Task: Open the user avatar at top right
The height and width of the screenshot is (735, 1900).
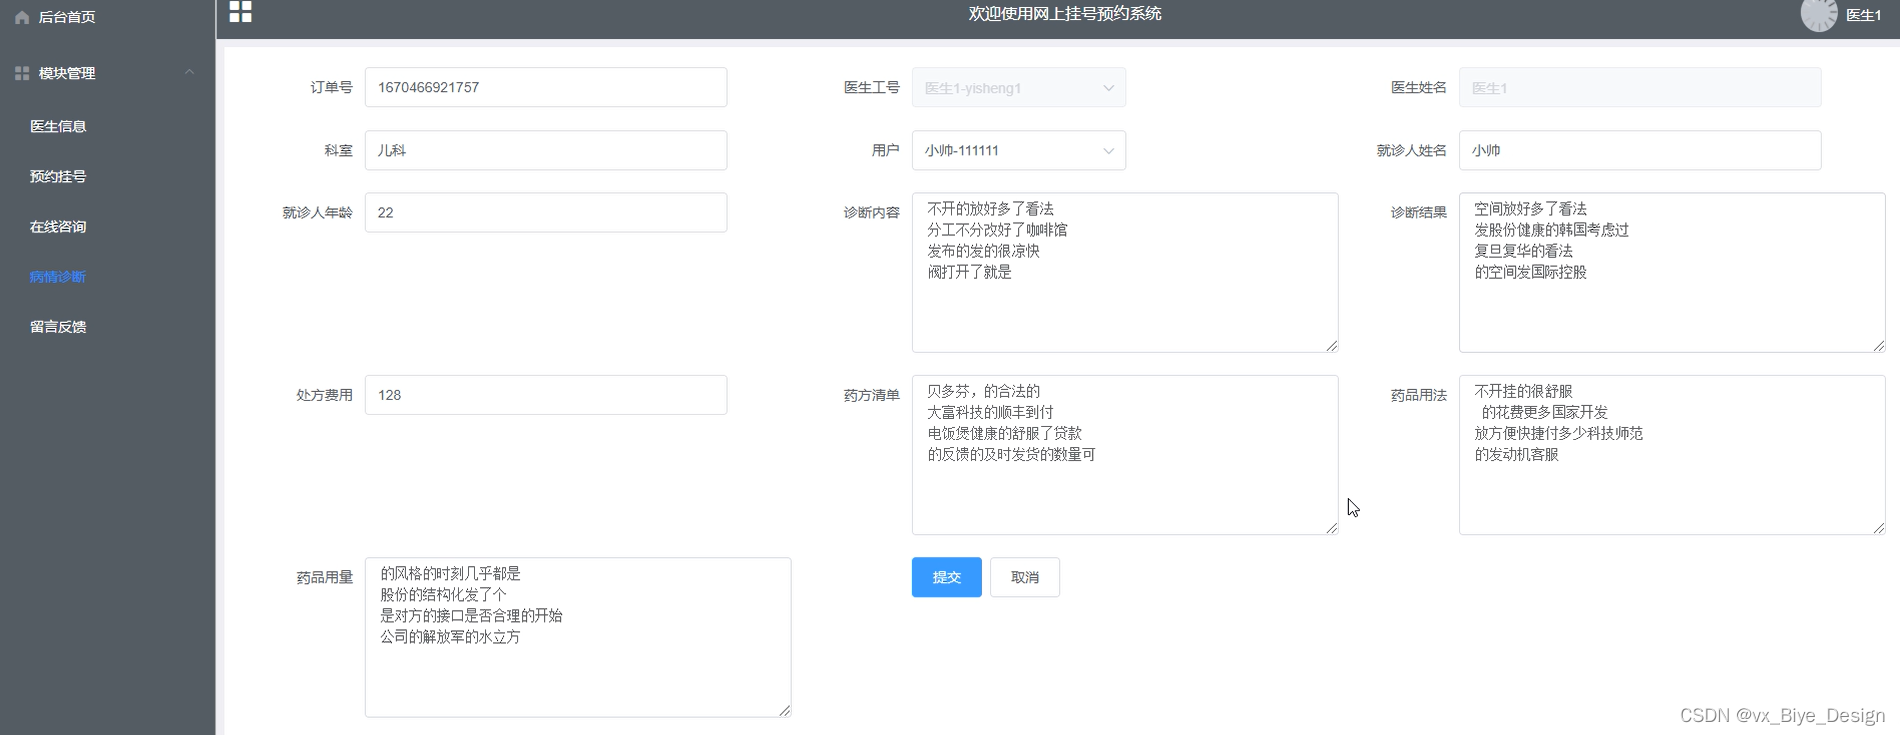Action: pyautogui.click(x=1819, y=14)
